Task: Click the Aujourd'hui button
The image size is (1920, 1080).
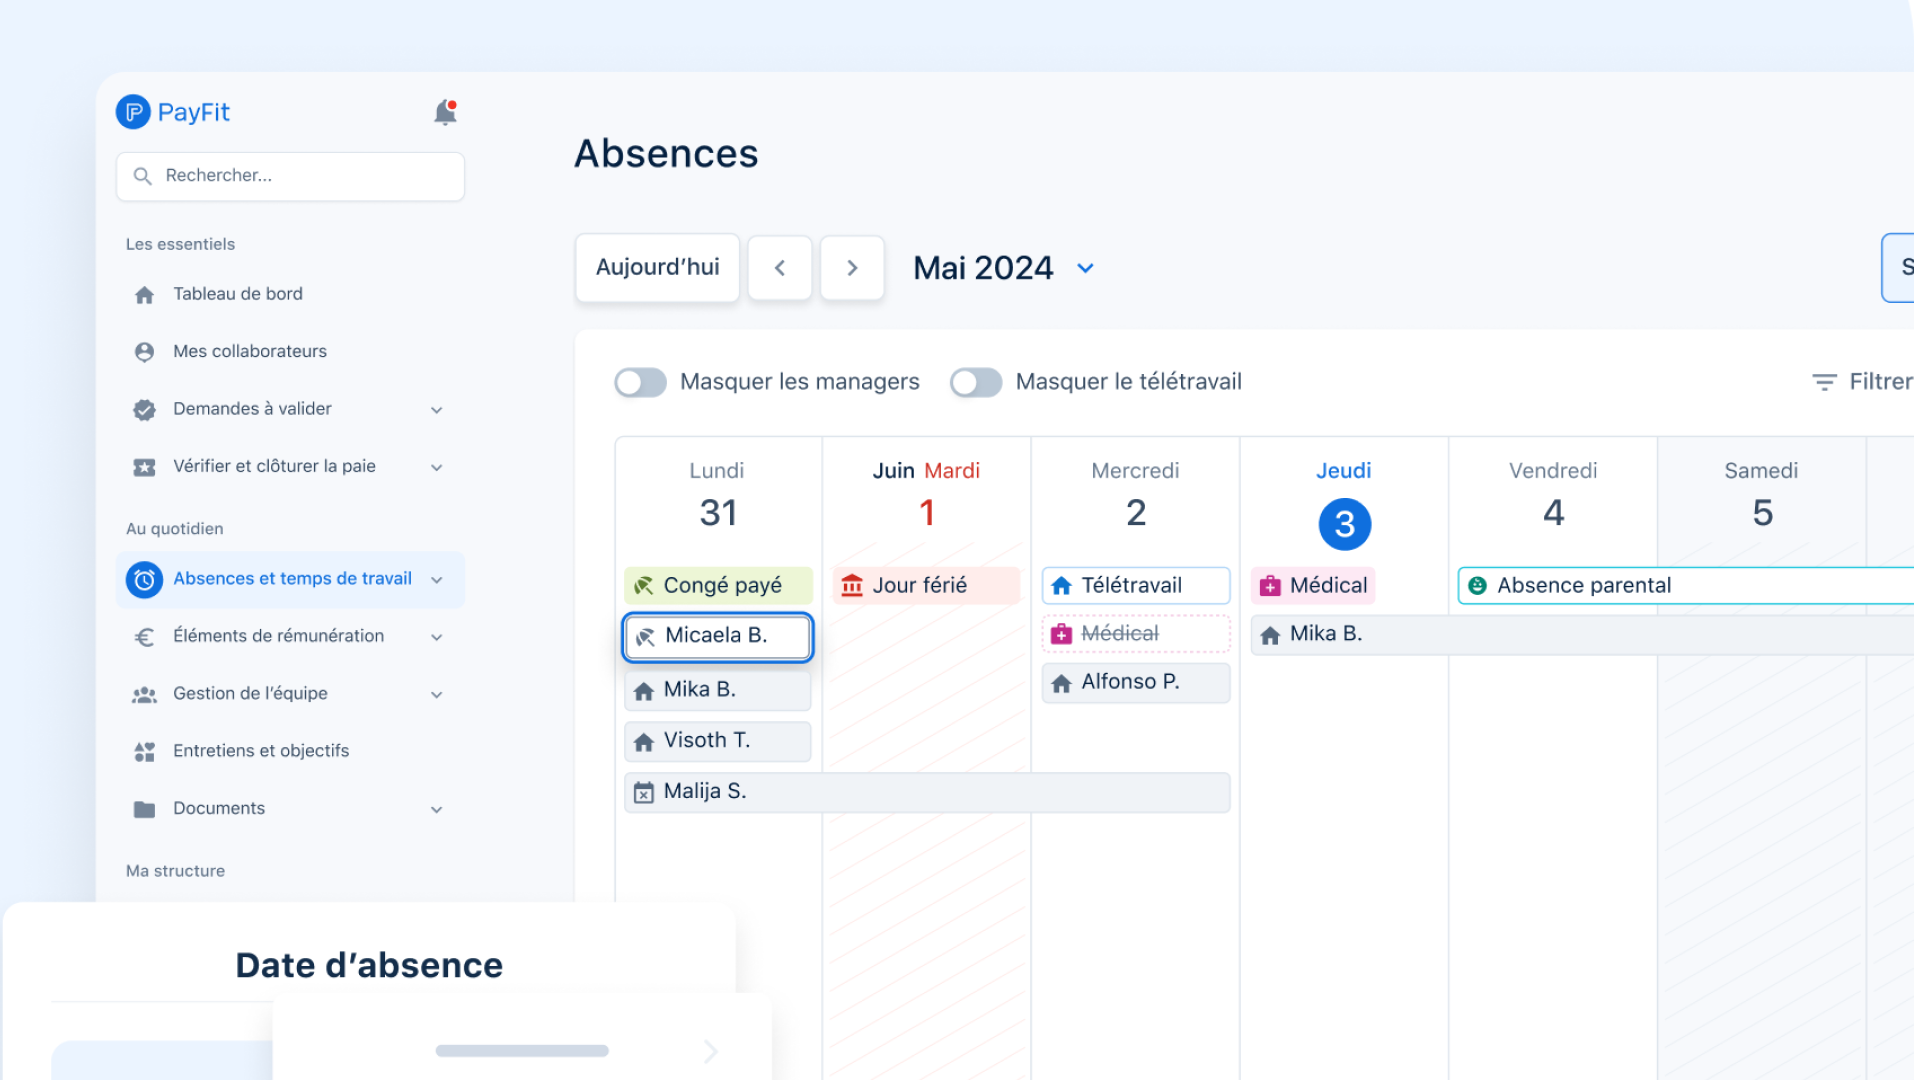Action: 657,267
